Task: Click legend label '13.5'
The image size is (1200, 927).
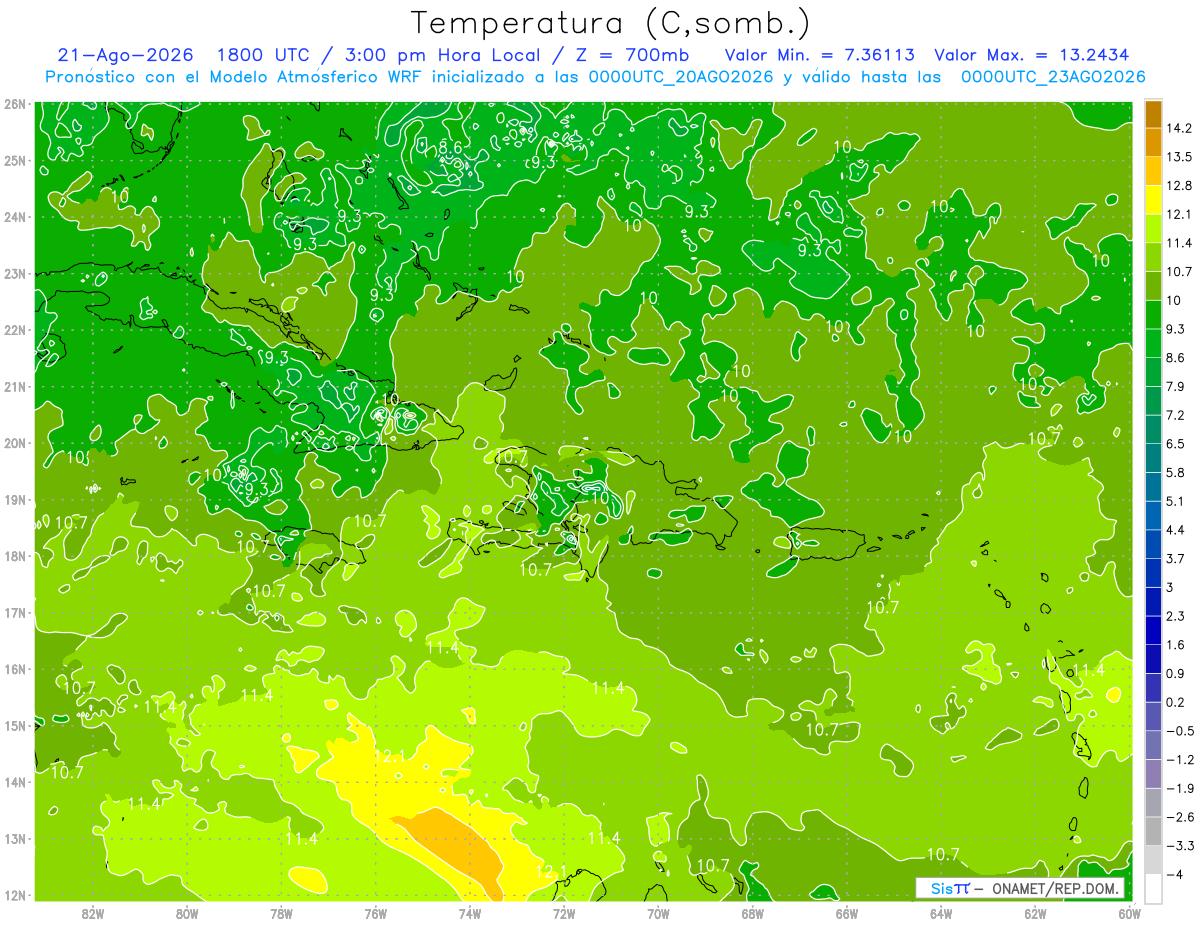Action: point(1179,157)
